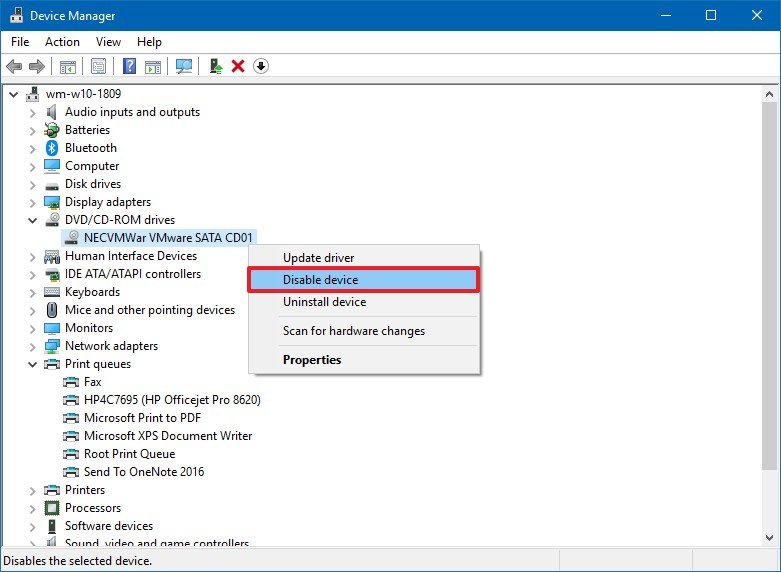Select NECVMWar VMware SATA CD01 device

(x=168, y=238)
